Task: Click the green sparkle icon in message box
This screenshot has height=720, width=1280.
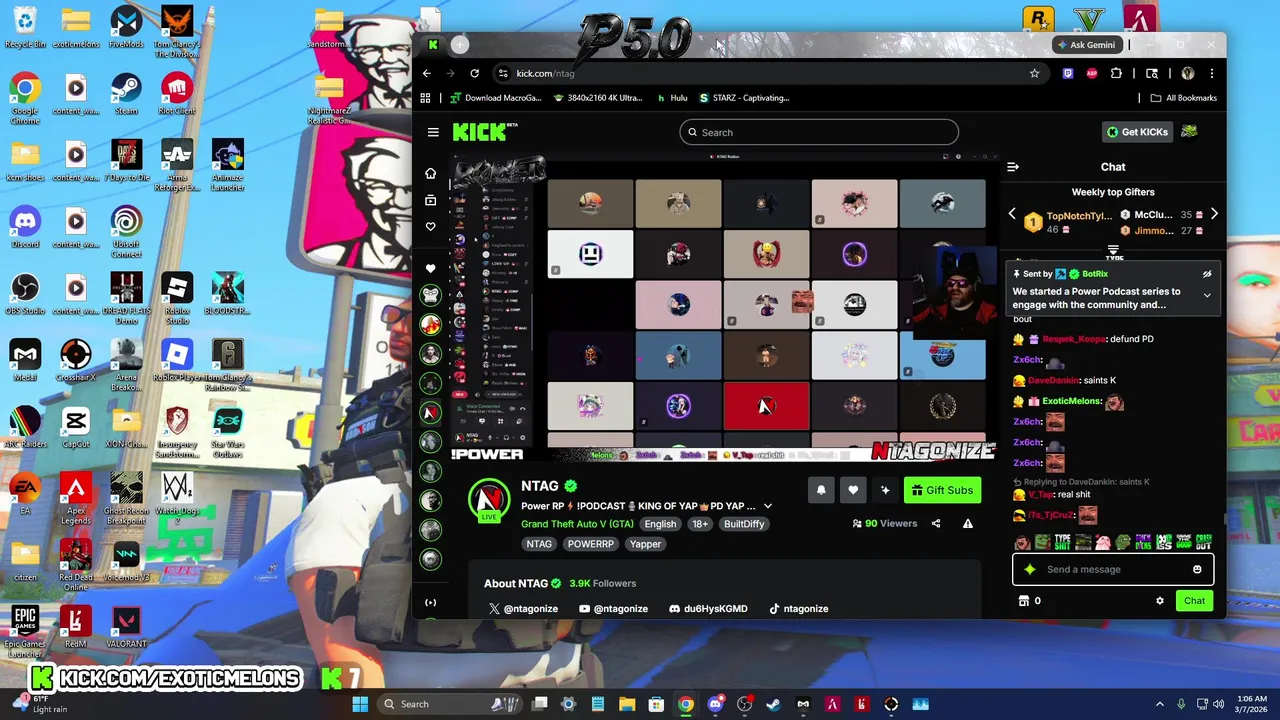Action: (x=1030, y=569)
